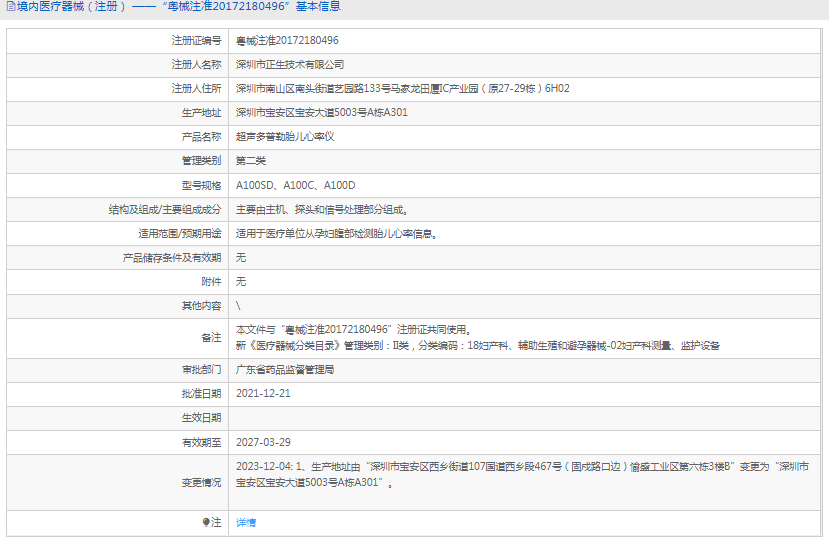The height and width of the screenshot is (543, 829).
Task: Click the document icon beside the page title
Action: coord(11,6)
